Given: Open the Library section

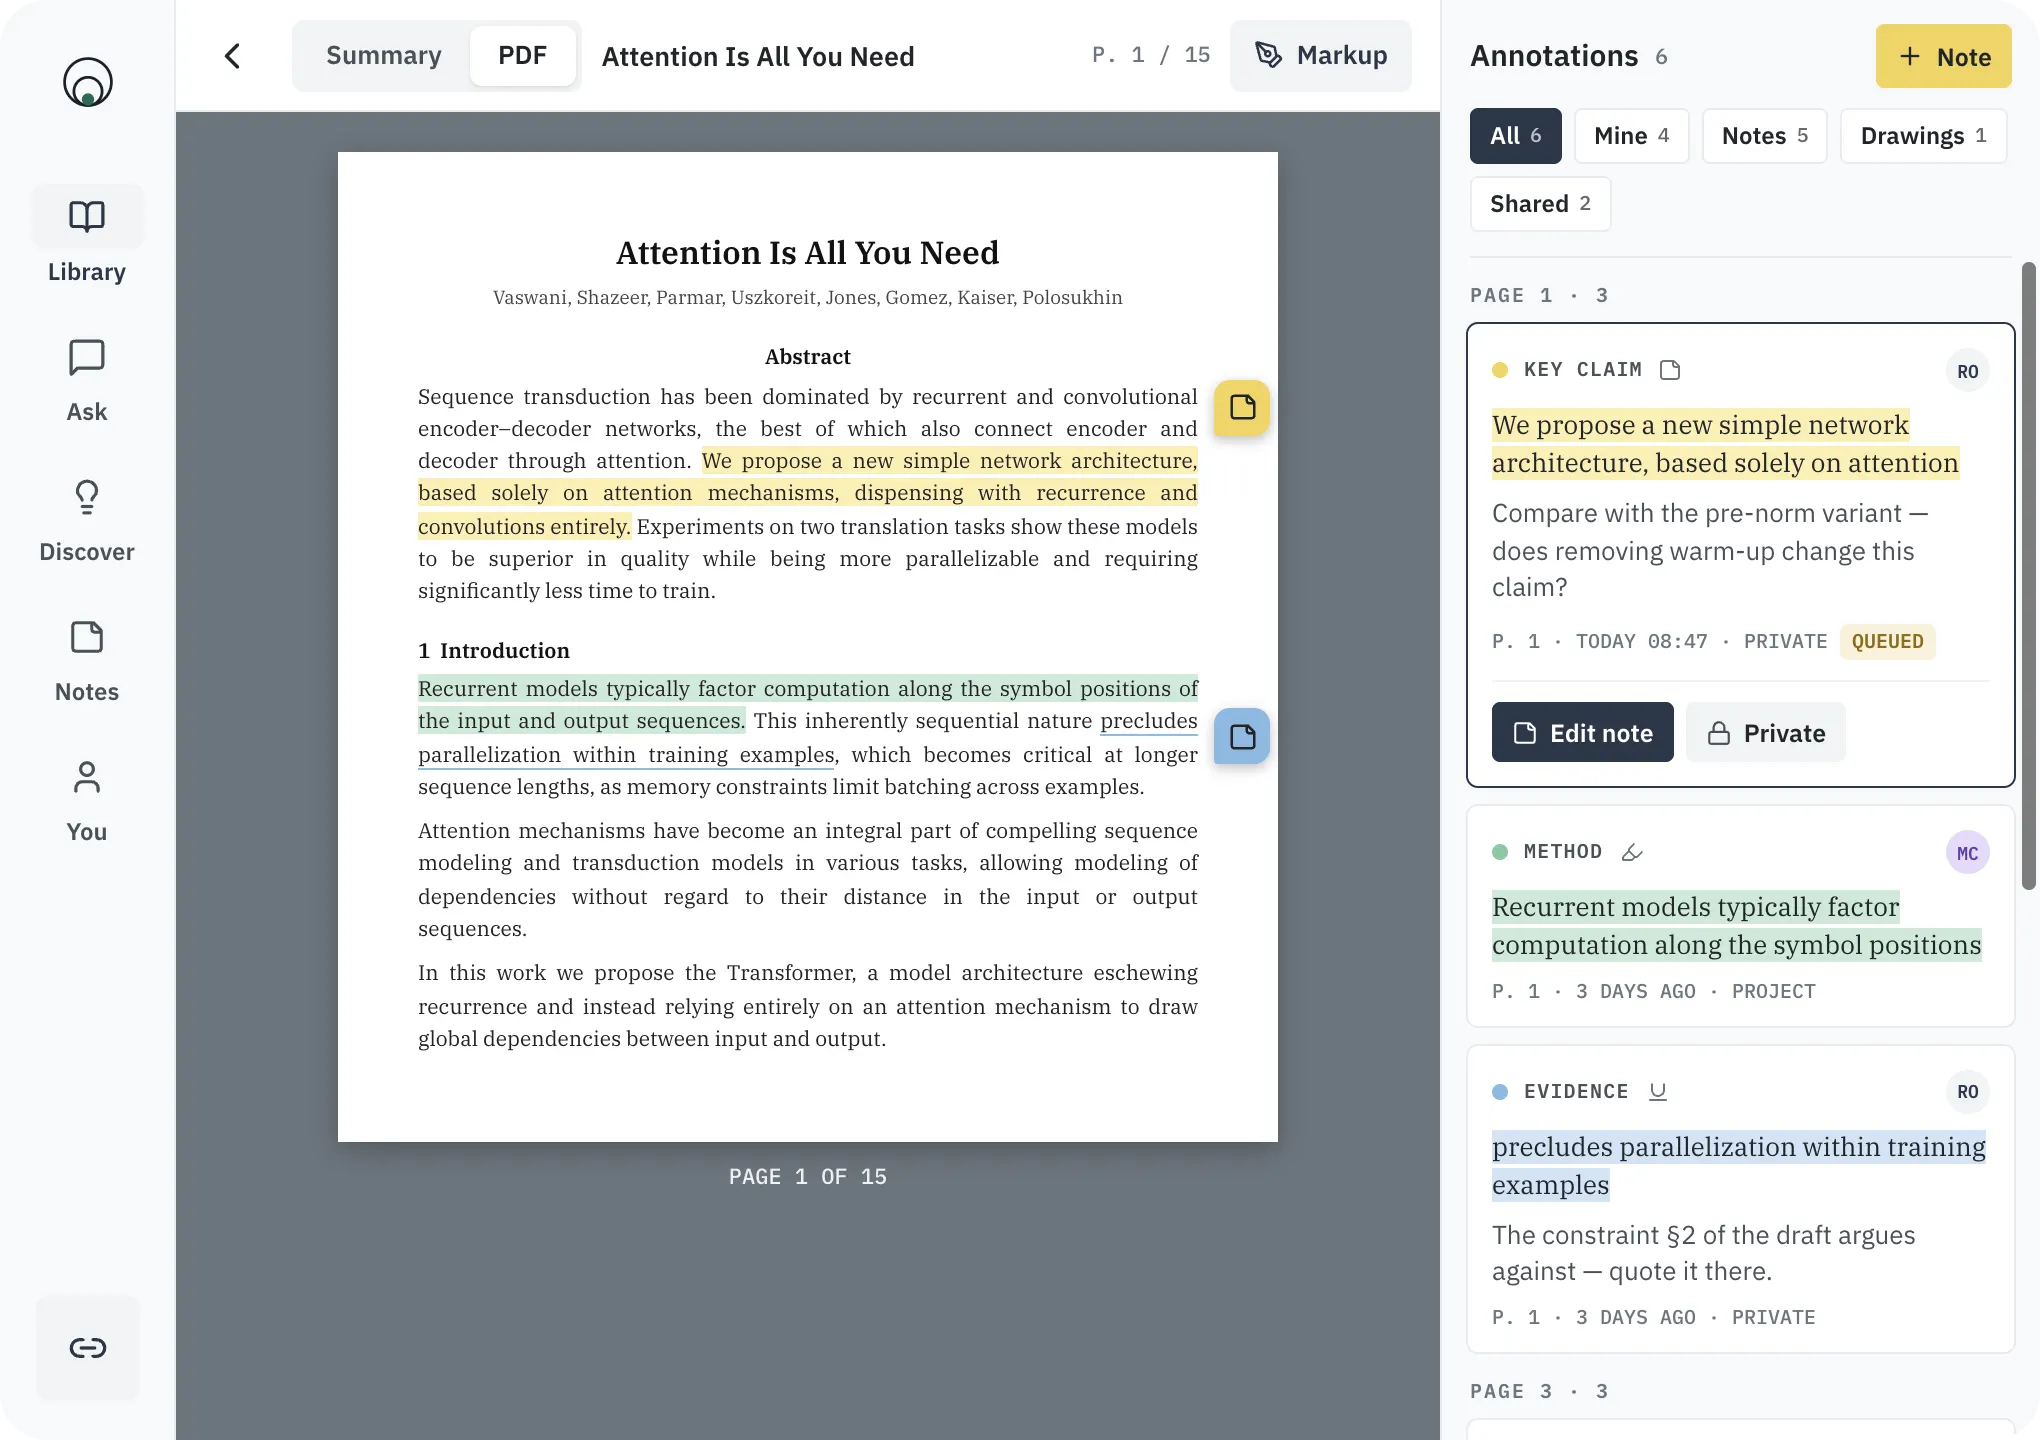Looking at the screenshot, I should point(87,237).
